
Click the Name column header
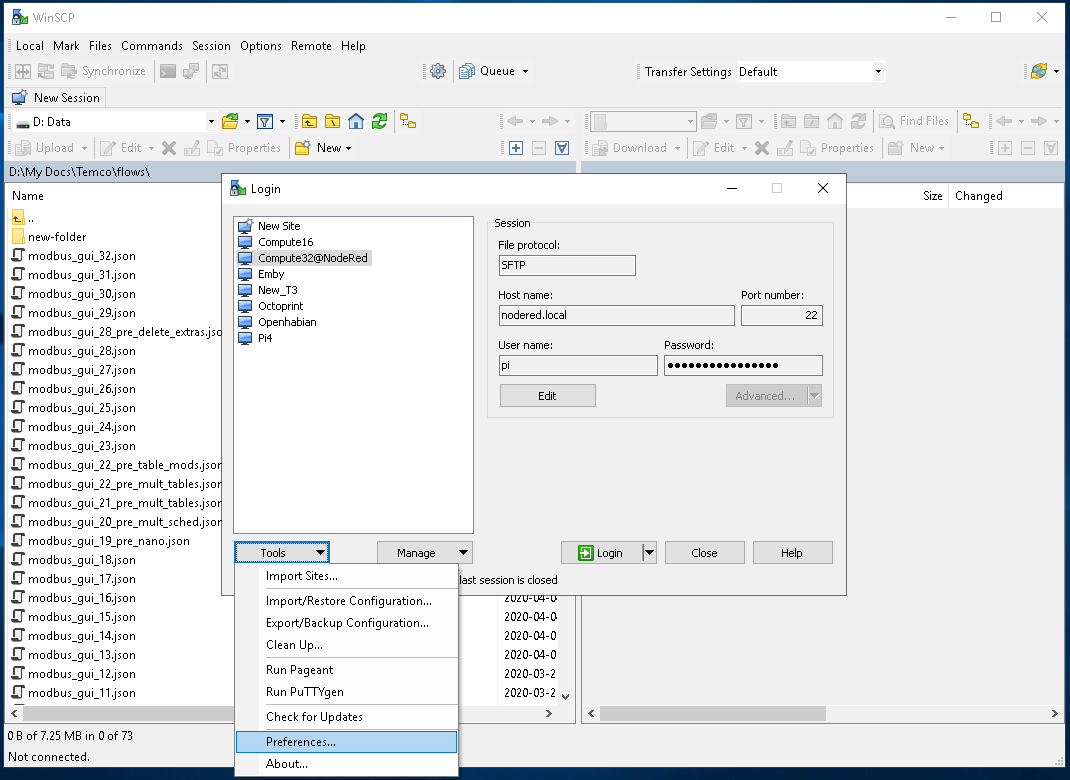point(28,196)
